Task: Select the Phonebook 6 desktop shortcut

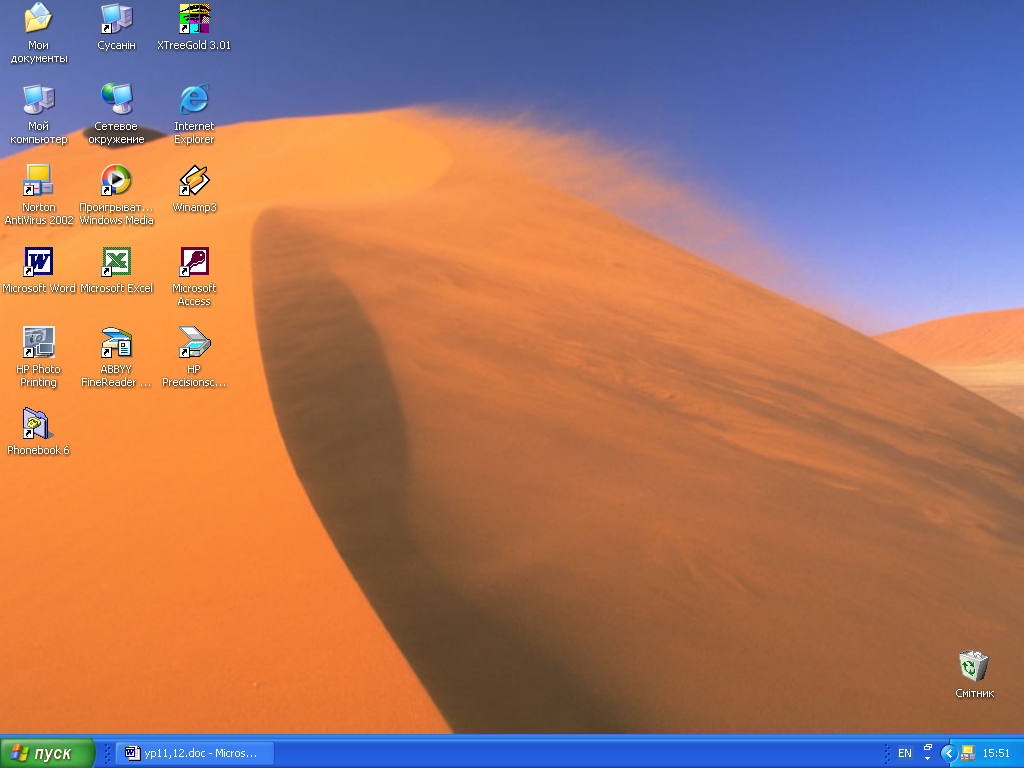Action: coord(39,432)
